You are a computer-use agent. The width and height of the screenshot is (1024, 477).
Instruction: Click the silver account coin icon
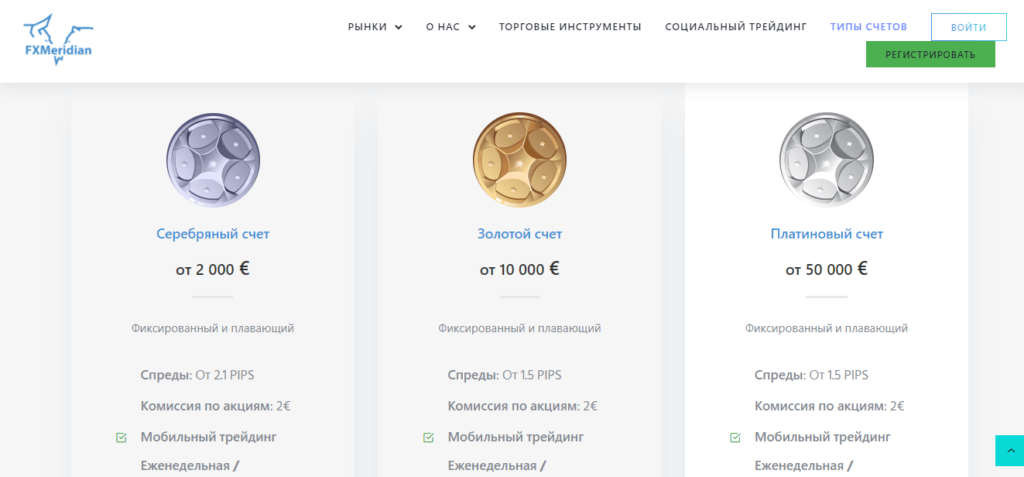point(212,160)
